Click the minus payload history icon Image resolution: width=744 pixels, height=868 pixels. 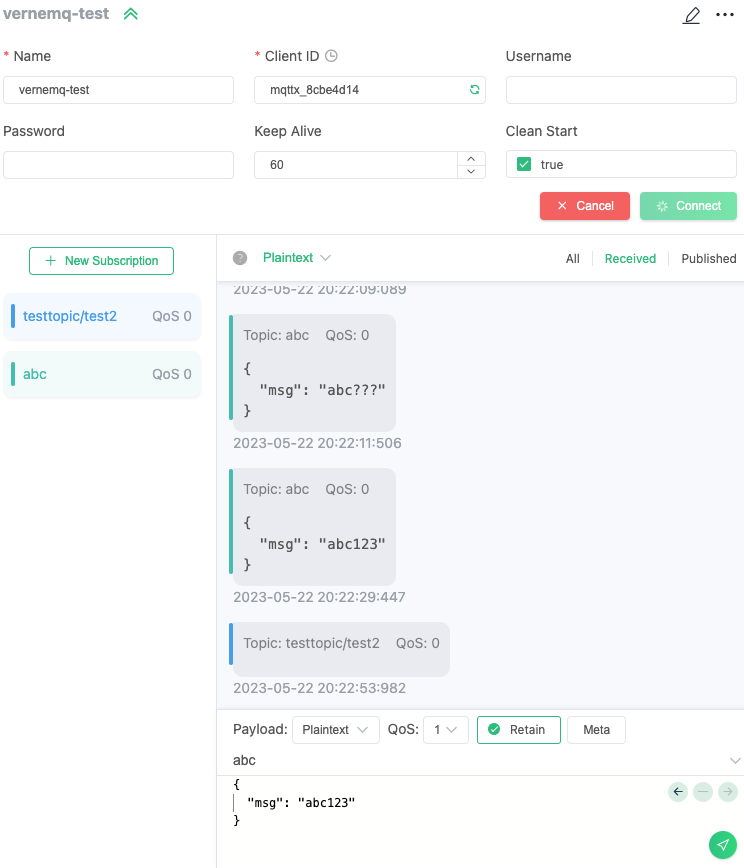(x=703, y=792)
